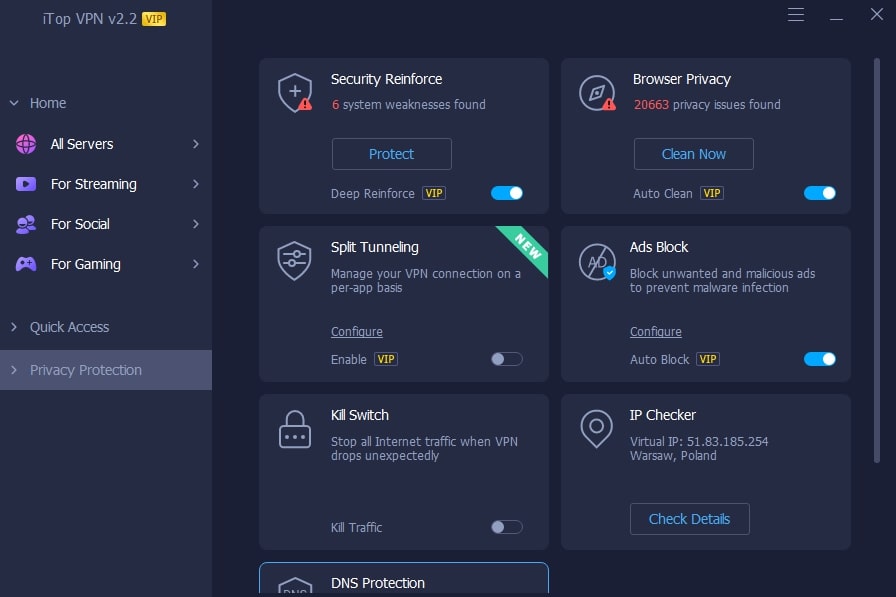Open Privacy Protection section

point(106,370)
